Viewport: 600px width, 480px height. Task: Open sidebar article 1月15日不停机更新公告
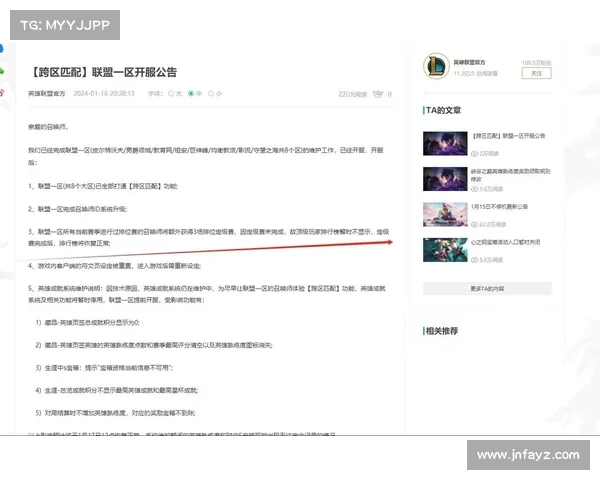[499, 207]
